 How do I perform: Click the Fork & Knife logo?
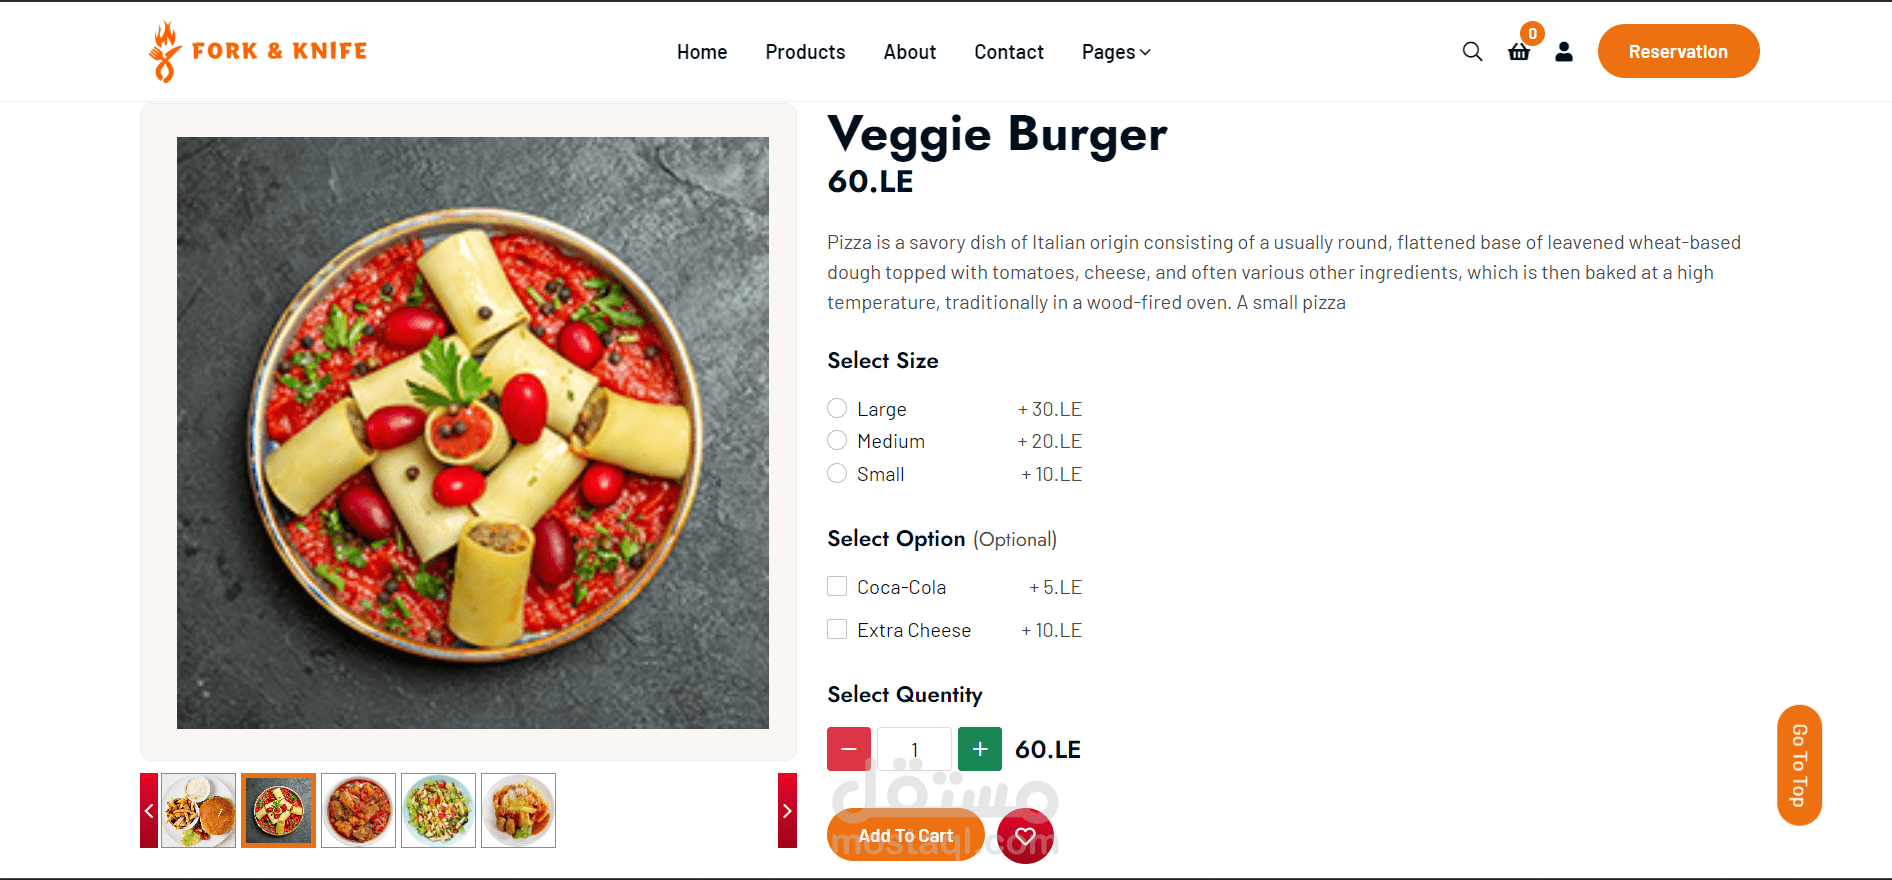coord(258,51)
